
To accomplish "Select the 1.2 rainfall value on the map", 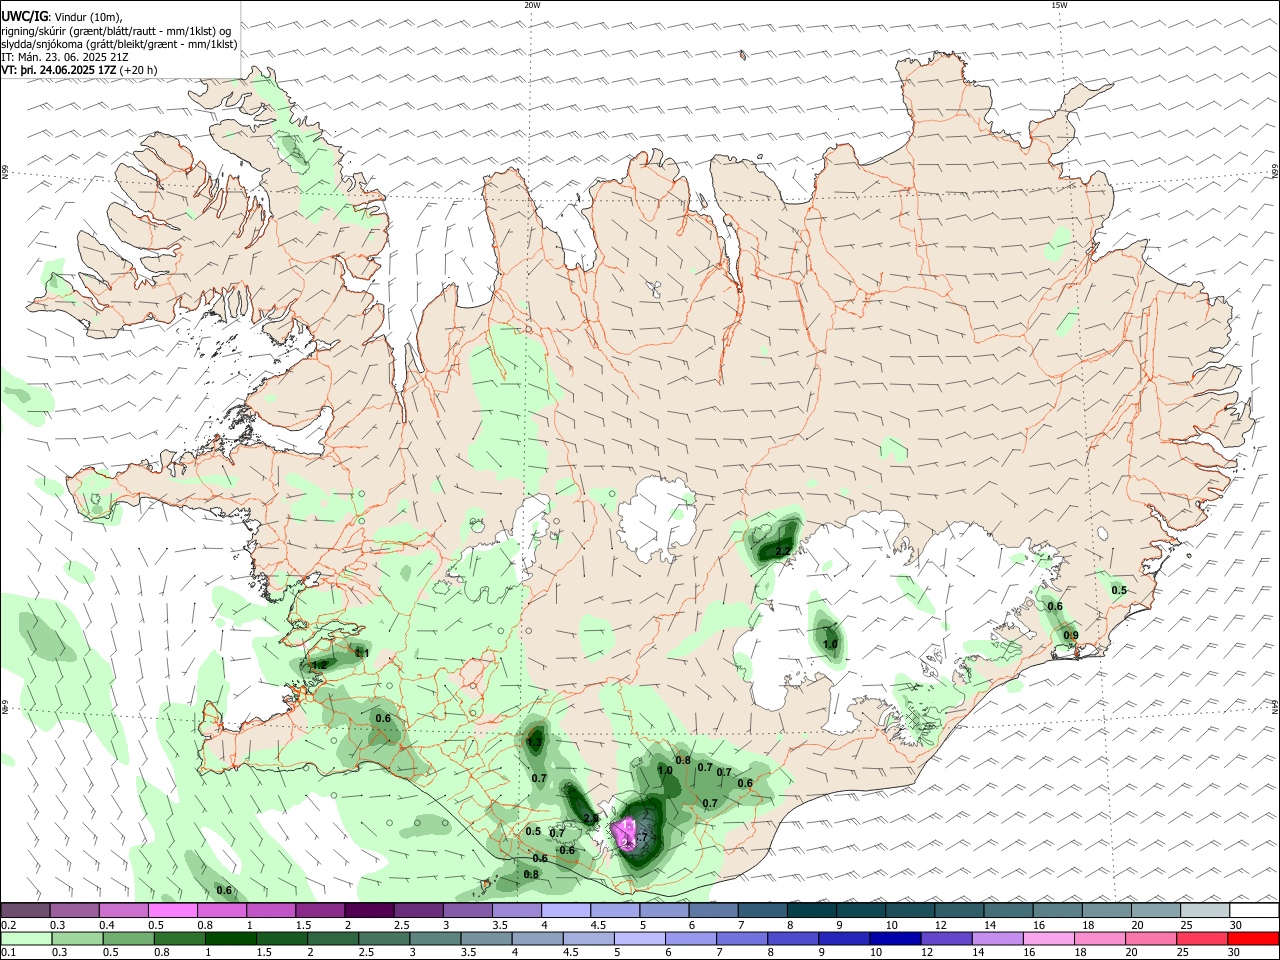I will pos(320,665).
